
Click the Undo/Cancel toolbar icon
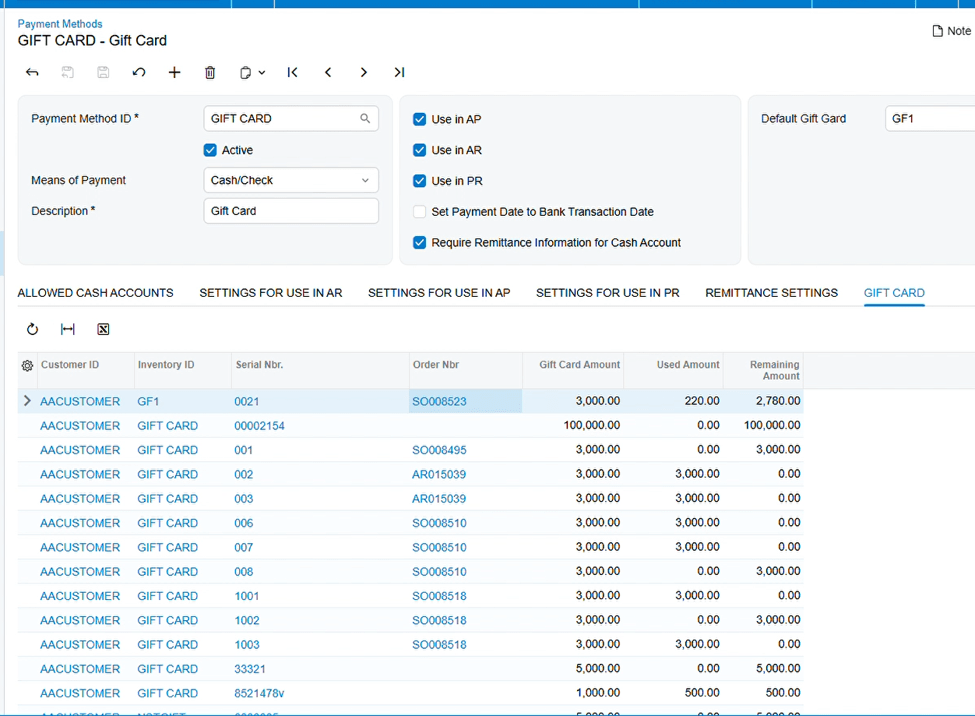click(139, 73)
